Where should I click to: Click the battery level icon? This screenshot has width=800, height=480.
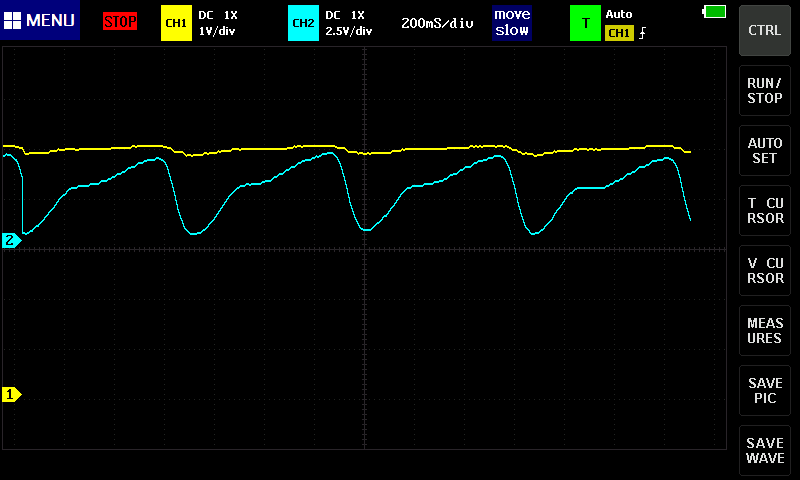tap(714, 11)
